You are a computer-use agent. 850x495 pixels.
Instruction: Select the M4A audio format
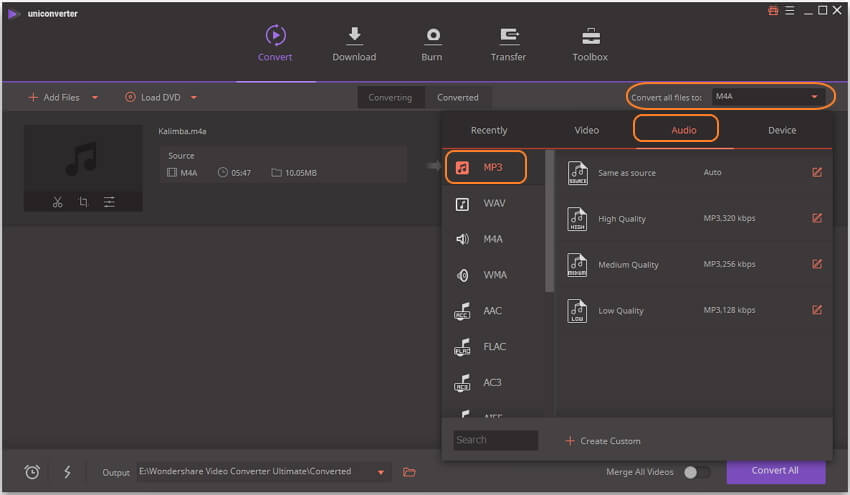(493, 239)
